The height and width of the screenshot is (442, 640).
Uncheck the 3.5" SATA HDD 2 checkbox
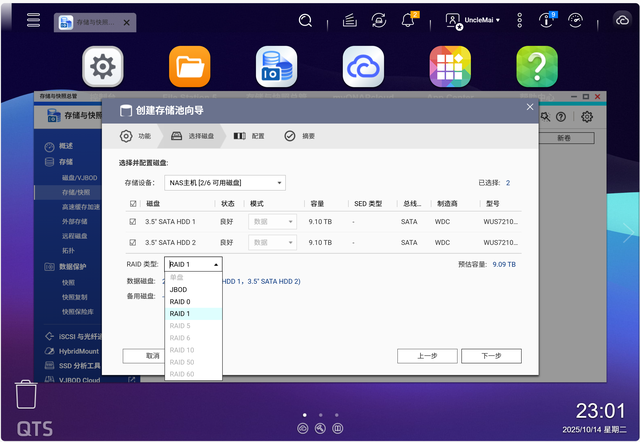click(x=132, y=242)
